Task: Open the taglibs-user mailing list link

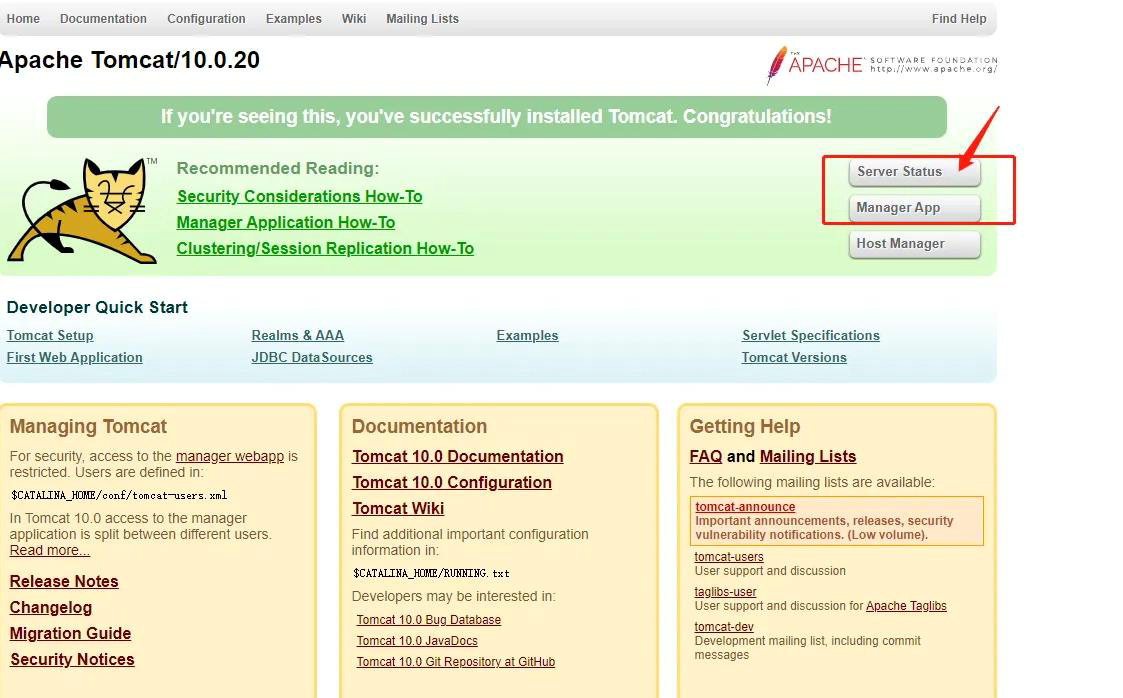Action: point(726,592)
